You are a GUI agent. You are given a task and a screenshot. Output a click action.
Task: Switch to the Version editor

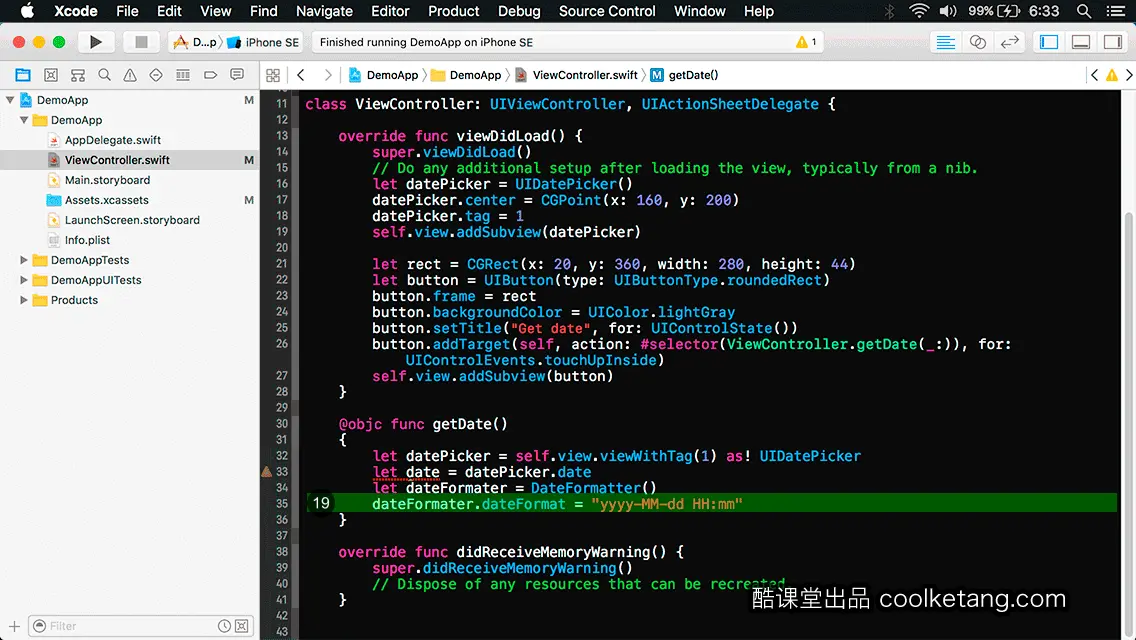(x=1009, y=42)
